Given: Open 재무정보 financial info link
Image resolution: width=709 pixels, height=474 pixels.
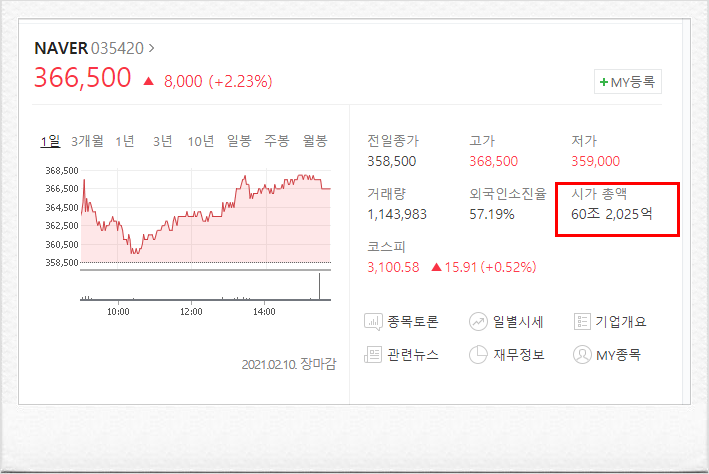Looking at the screenshot, I should tap(519, 355).
